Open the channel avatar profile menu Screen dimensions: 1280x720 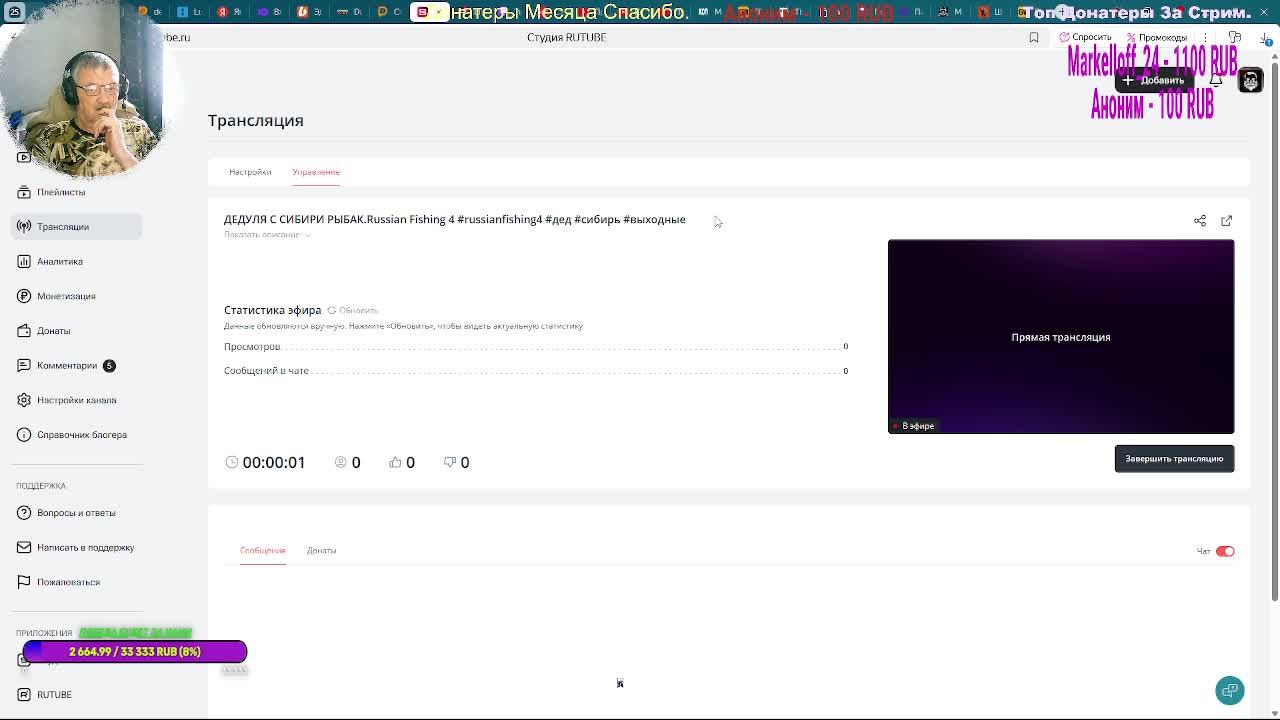1251,80
